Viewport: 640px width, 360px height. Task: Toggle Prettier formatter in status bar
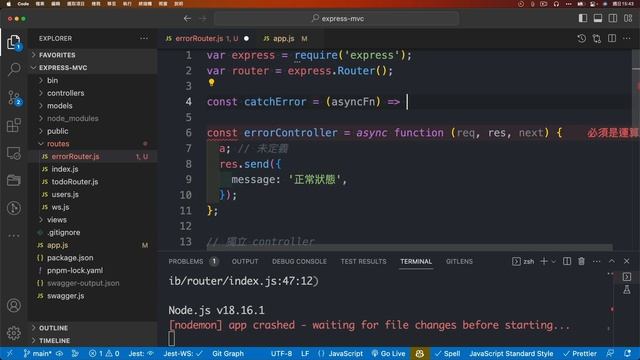pyautogui.click(x=580, y=353)
